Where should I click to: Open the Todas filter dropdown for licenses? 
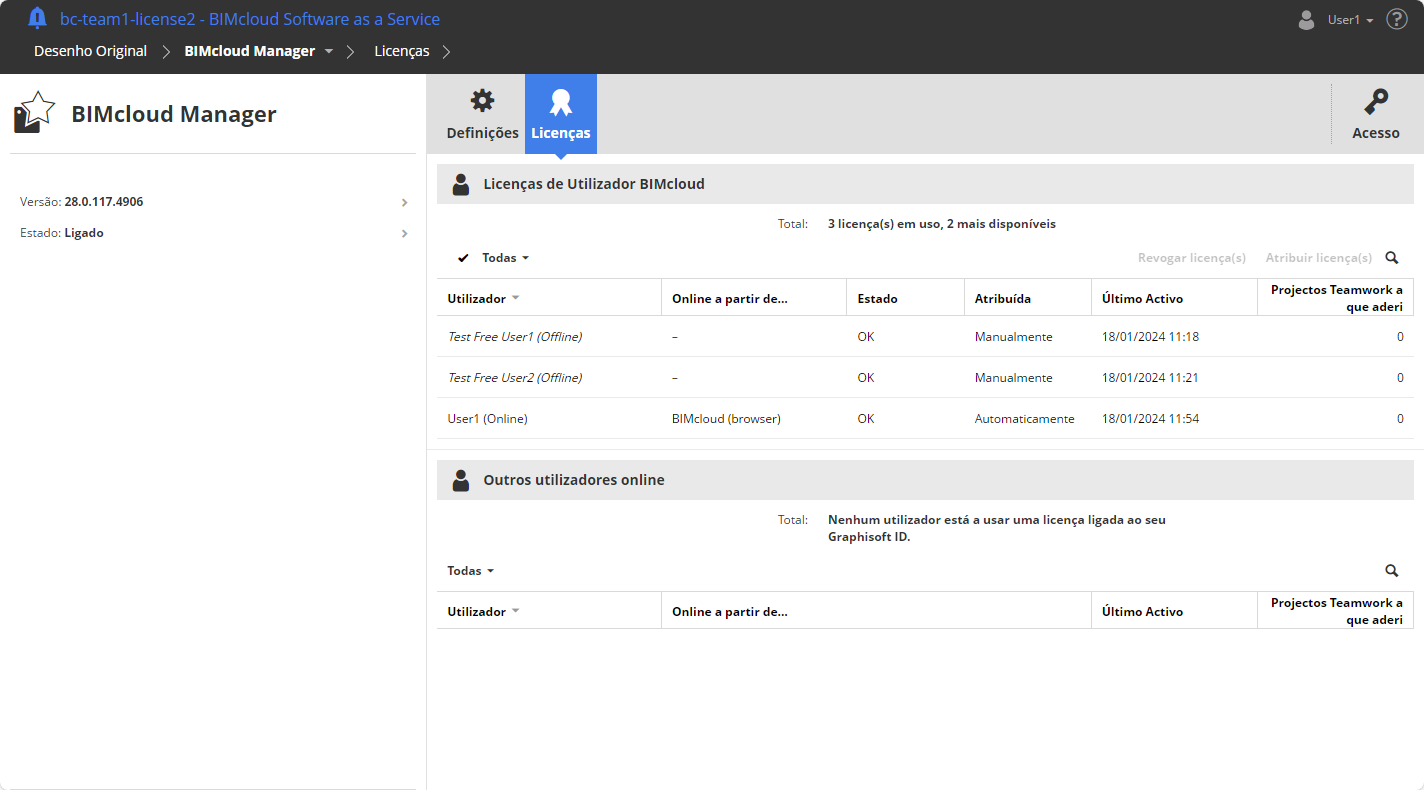click(x=505, y=258)
